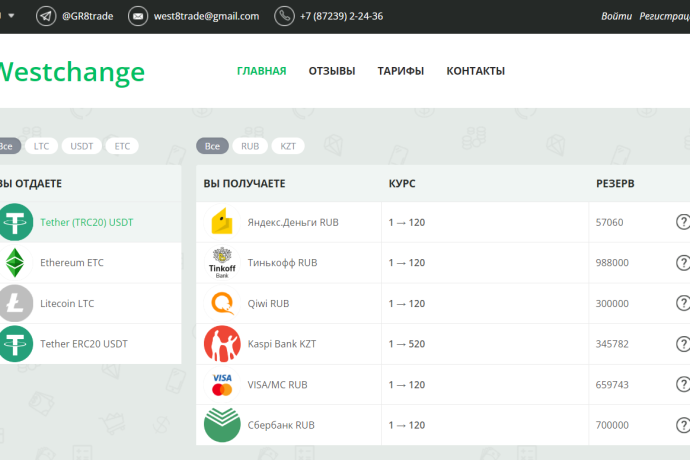Filter give currencies by USDT
The height and width of the screenshot is (460, 690).
pos(82,146)
